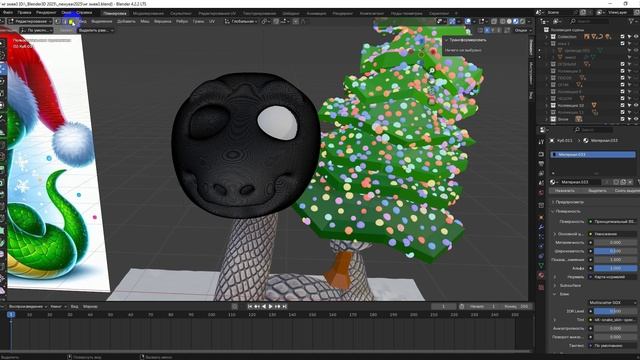Open the Physics properties tab
The width and height of the screenshot is (640, 360).
[x=541, y=247]
